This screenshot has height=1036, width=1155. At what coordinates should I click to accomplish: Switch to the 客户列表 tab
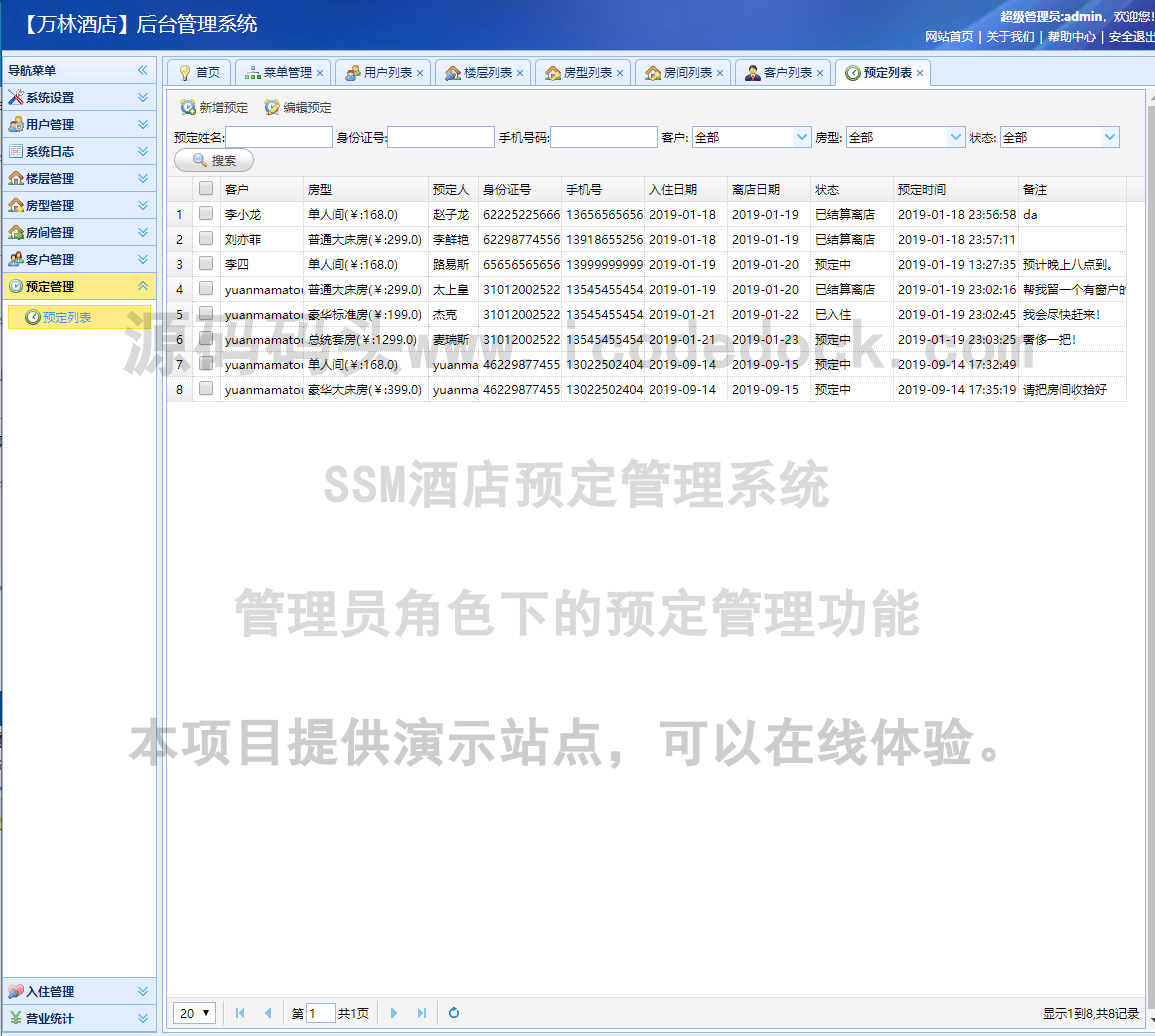click(x=786, y=72)
